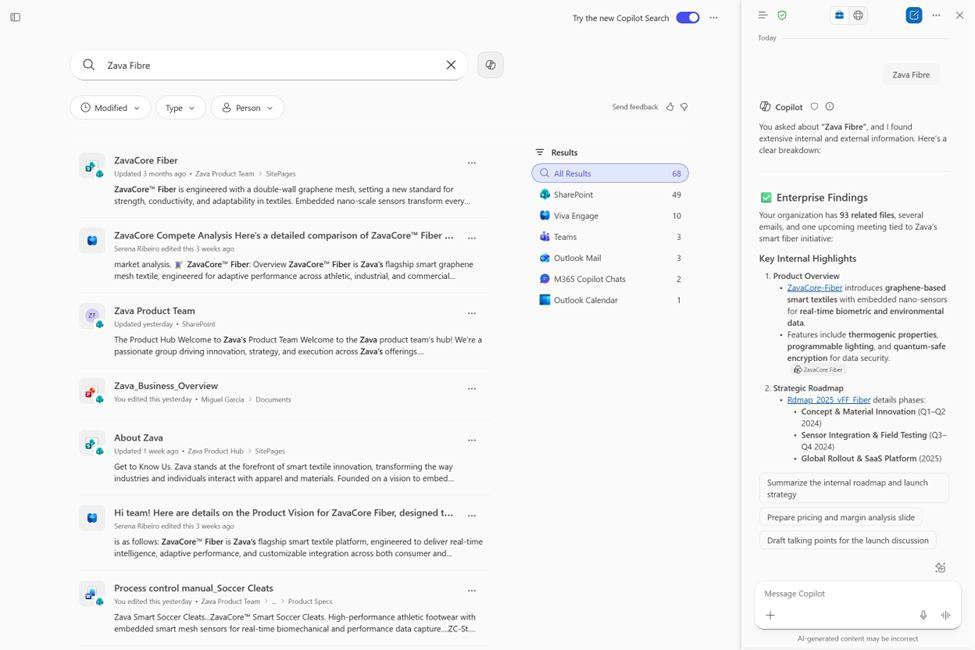Open the Modified filter dropdown
Image resolution: width=975 pixels, height=650 pixels.
click(x=110, y=107)
